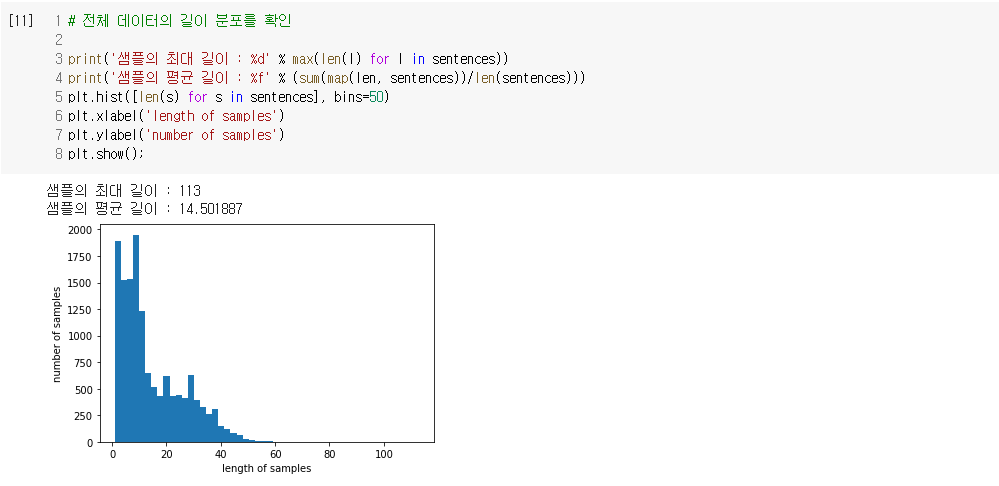Click the plt.hist code line
This screenshot has height=486, width=999.
(x=228, y=97)
